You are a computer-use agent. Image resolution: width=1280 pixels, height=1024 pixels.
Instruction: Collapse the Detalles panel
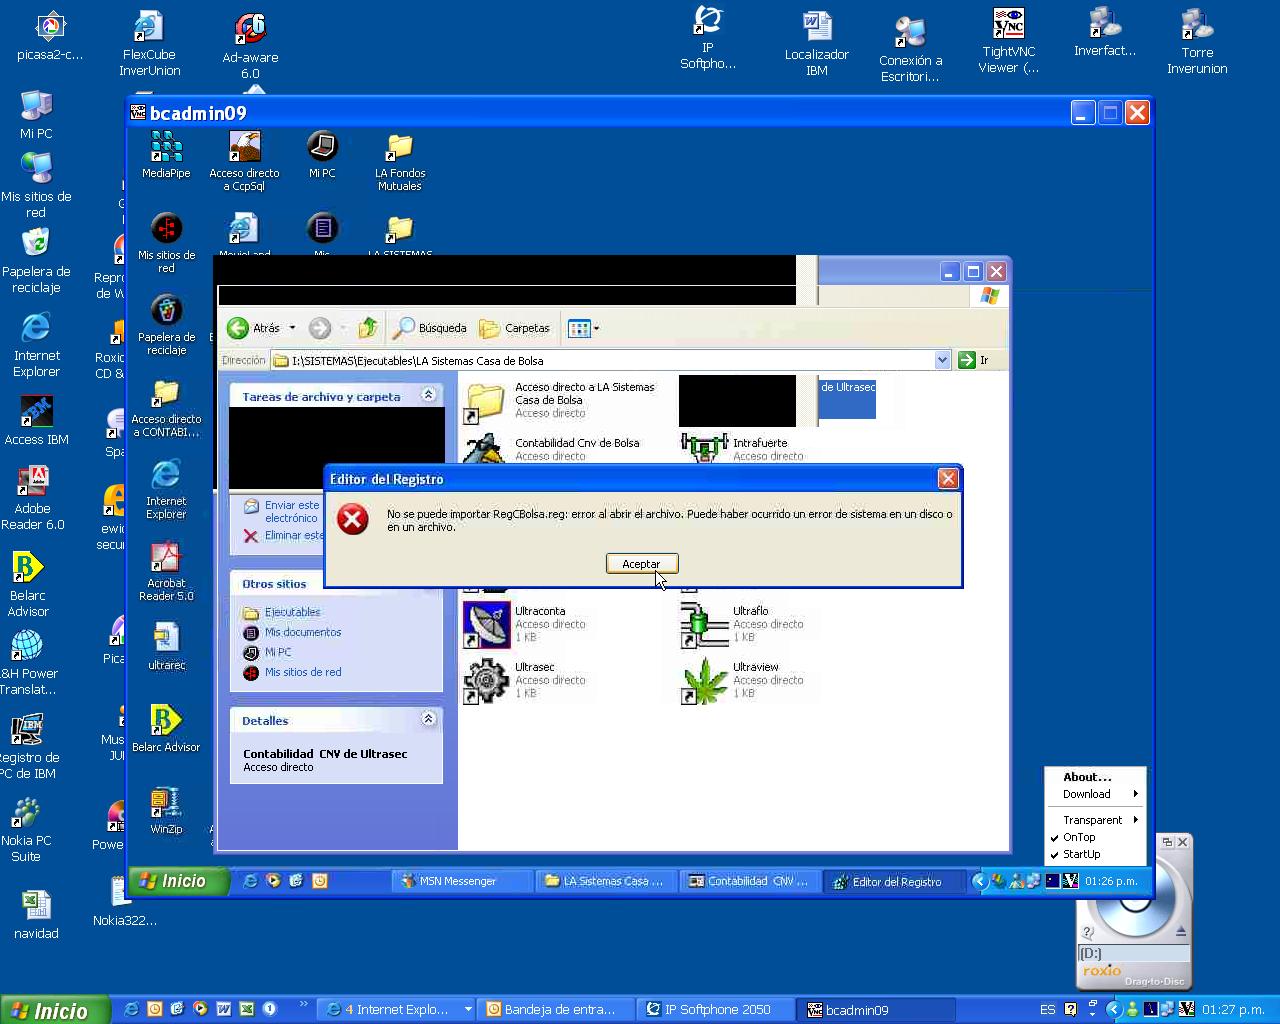click(x=428, y=719)
